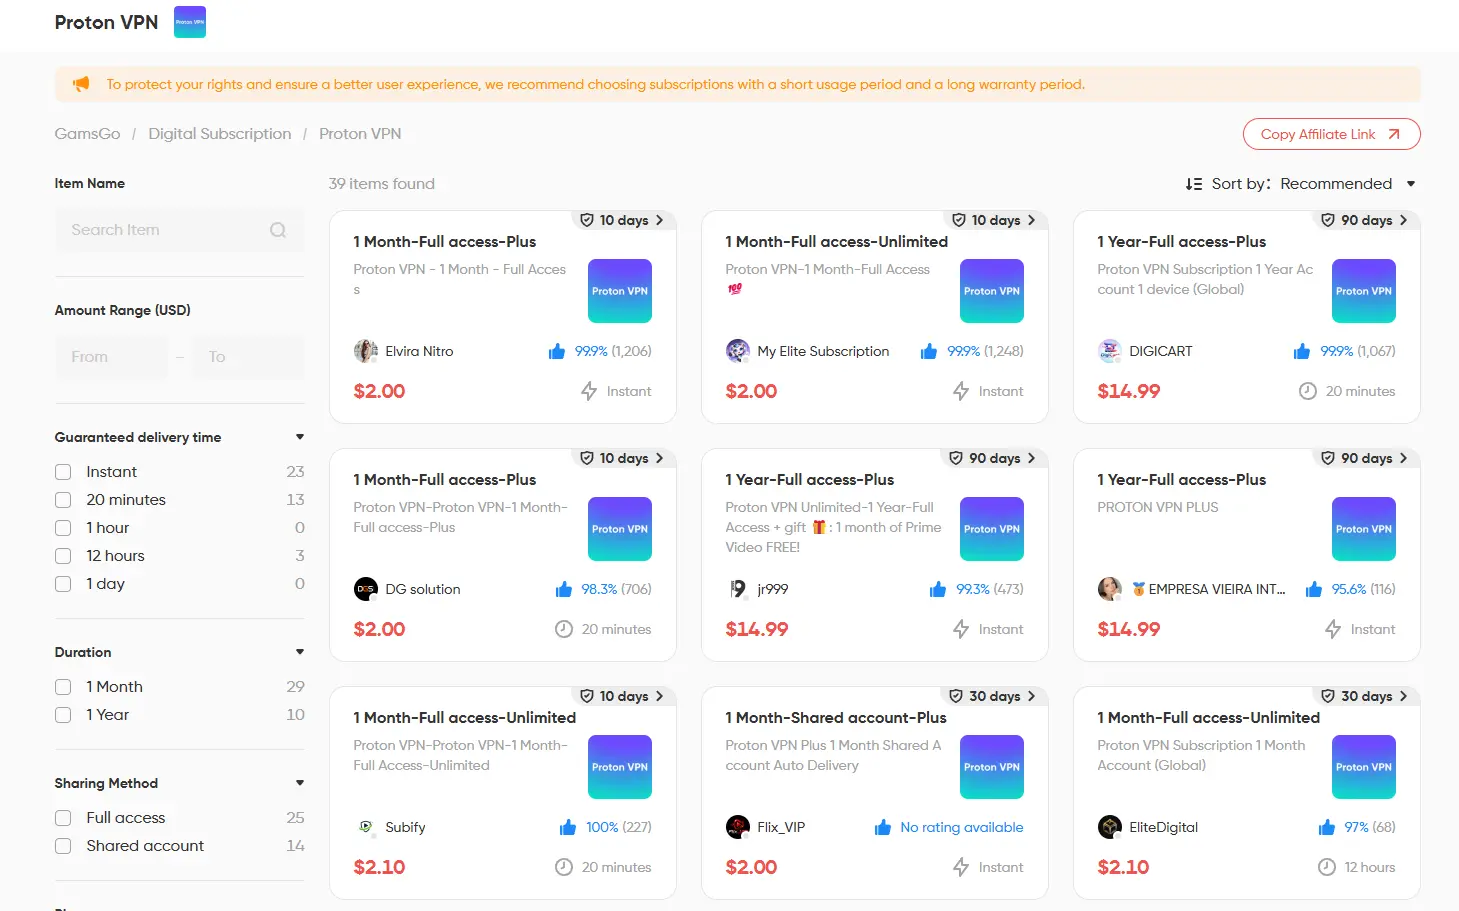Enable the Full access sharing filter
The image size is (1459, 911).
pyautogui.click(x=63, y=818)
